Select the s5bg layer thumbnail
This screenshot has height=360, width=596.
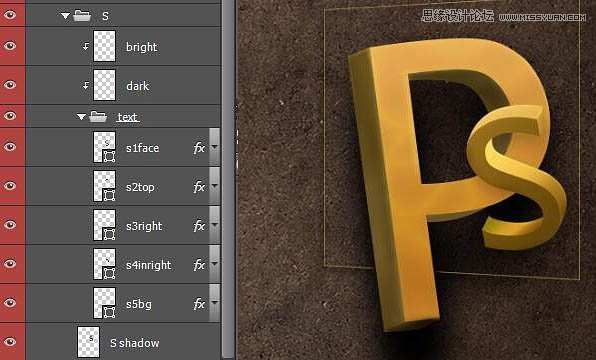[x=105, y=303]
